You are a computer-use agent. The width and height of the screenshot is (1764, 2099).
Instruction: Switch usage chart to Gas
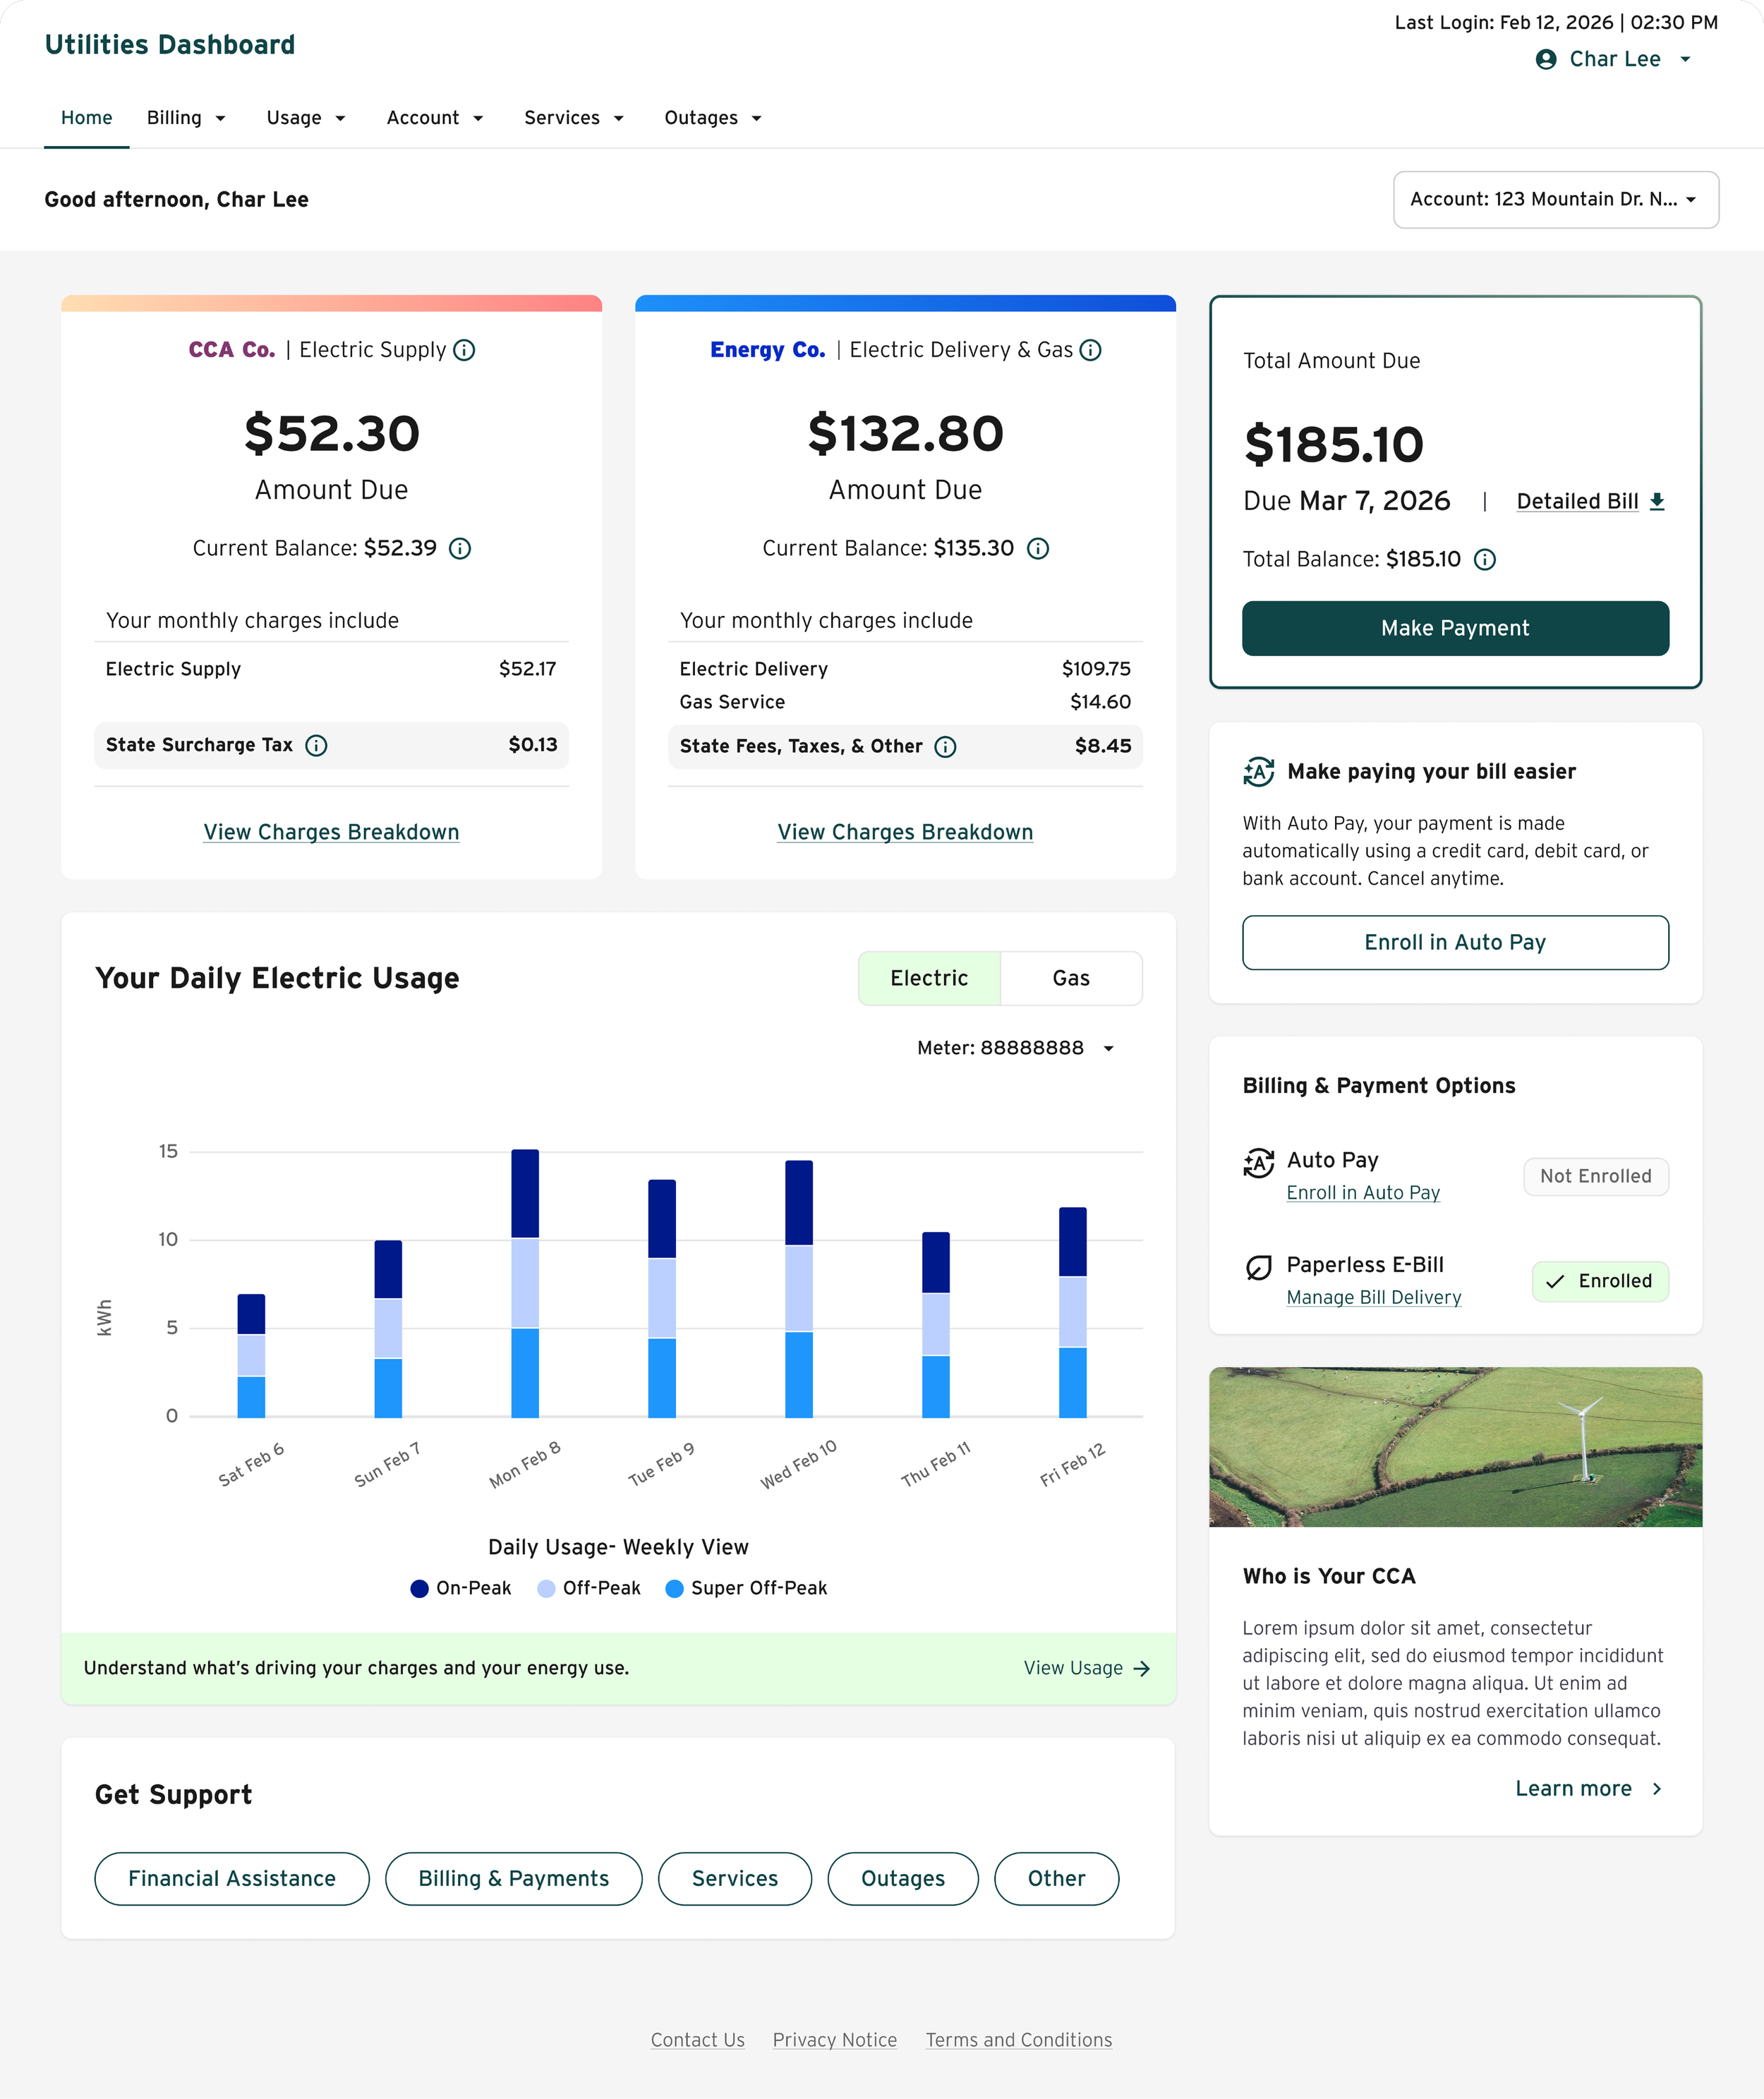(x=1070, y=978)
